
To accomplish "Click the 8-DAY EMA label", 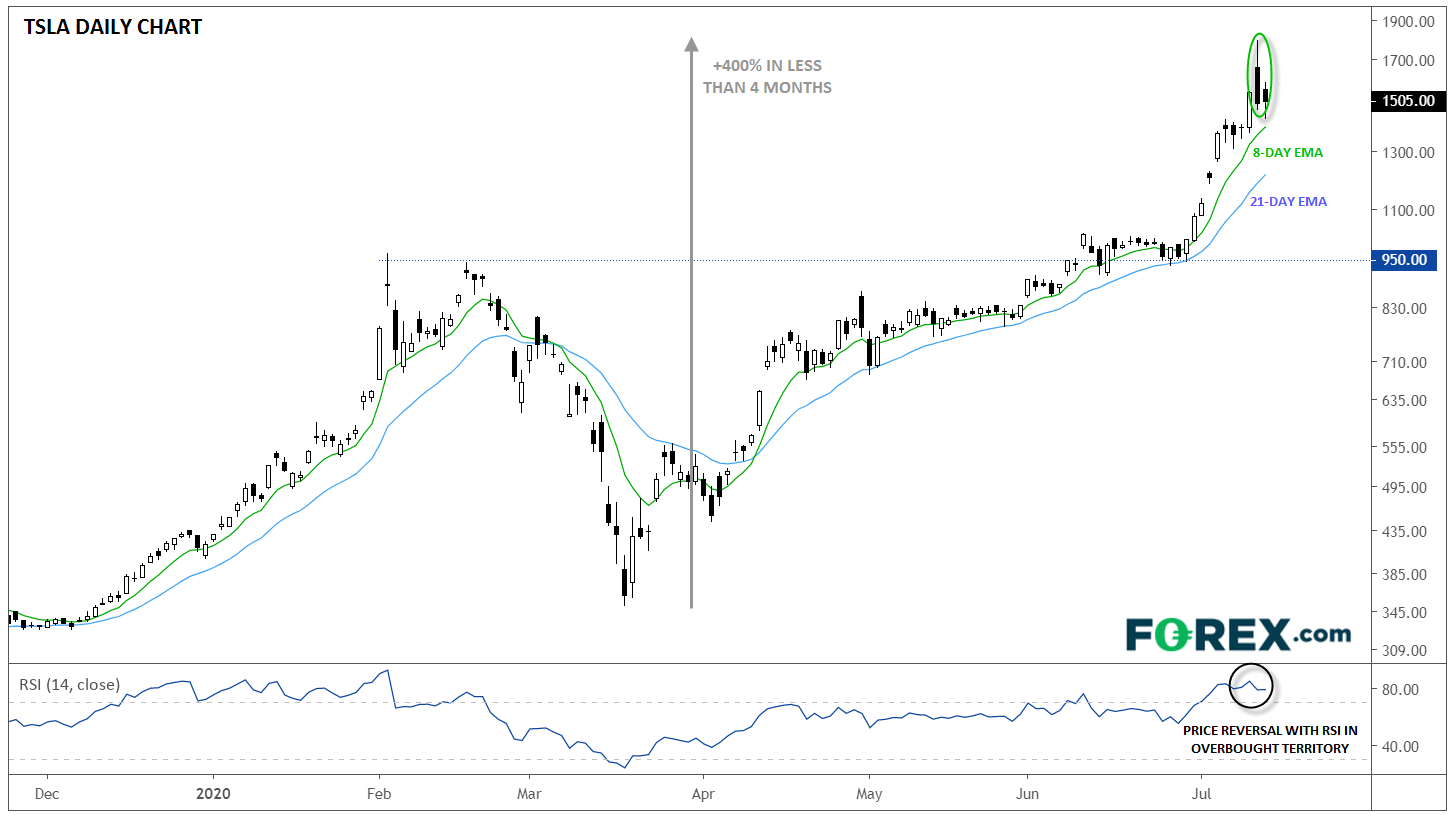I will [1288, 153].
